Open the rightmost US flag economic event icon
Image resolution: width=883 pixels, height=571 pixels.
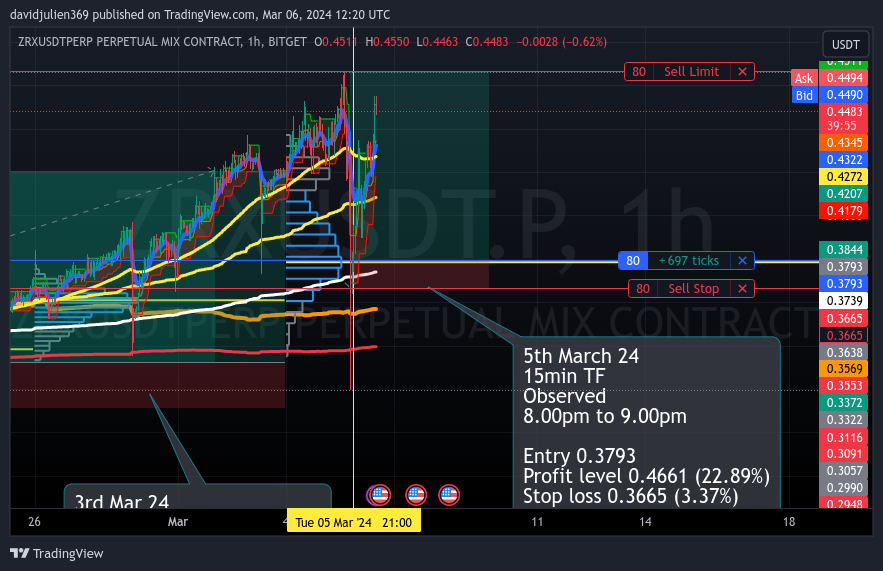coord(449,495)
